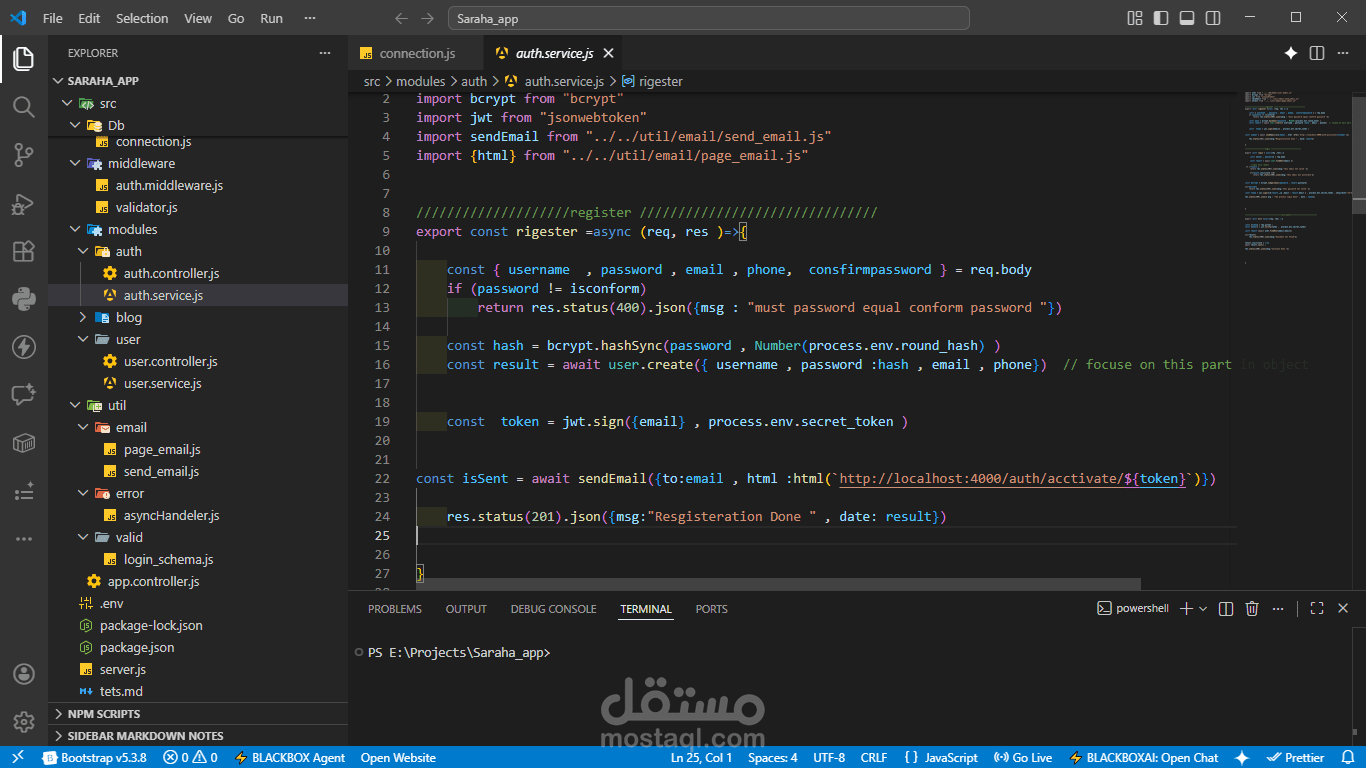The height and width of the screenshot is (768, 1366).
Task: Open the chat panel icon in activity bar
Action: pos(24,395)
